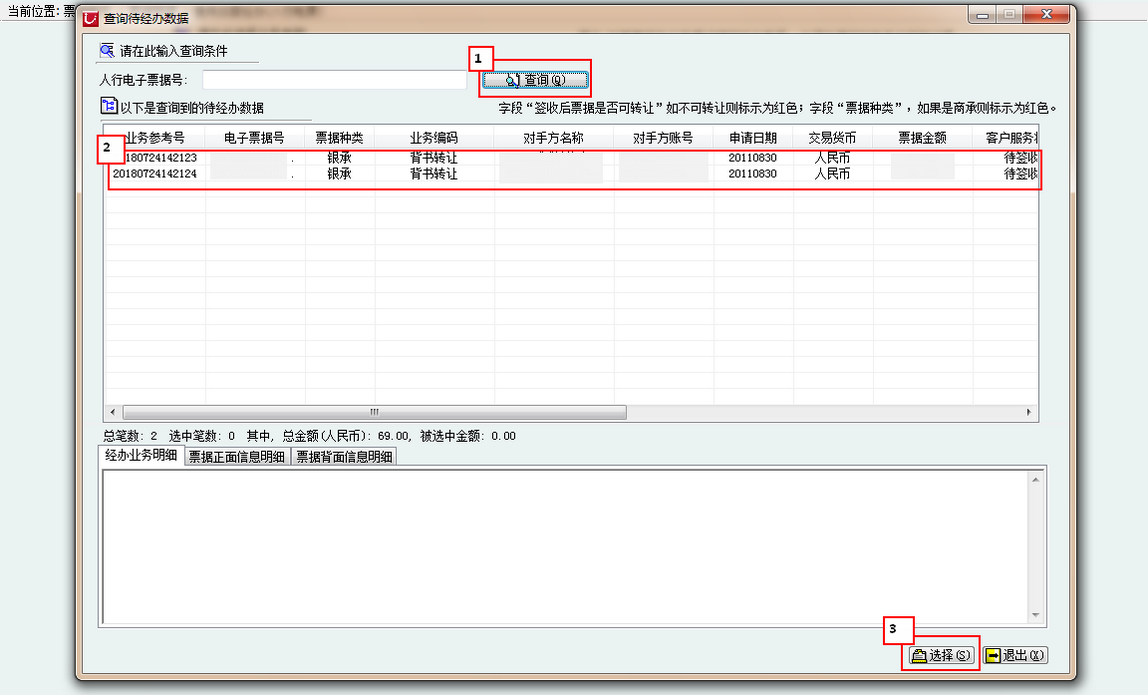Select the 经办业务明细 tab
Viewport: 1148px width, 695px height.
(x=141, y=456)
